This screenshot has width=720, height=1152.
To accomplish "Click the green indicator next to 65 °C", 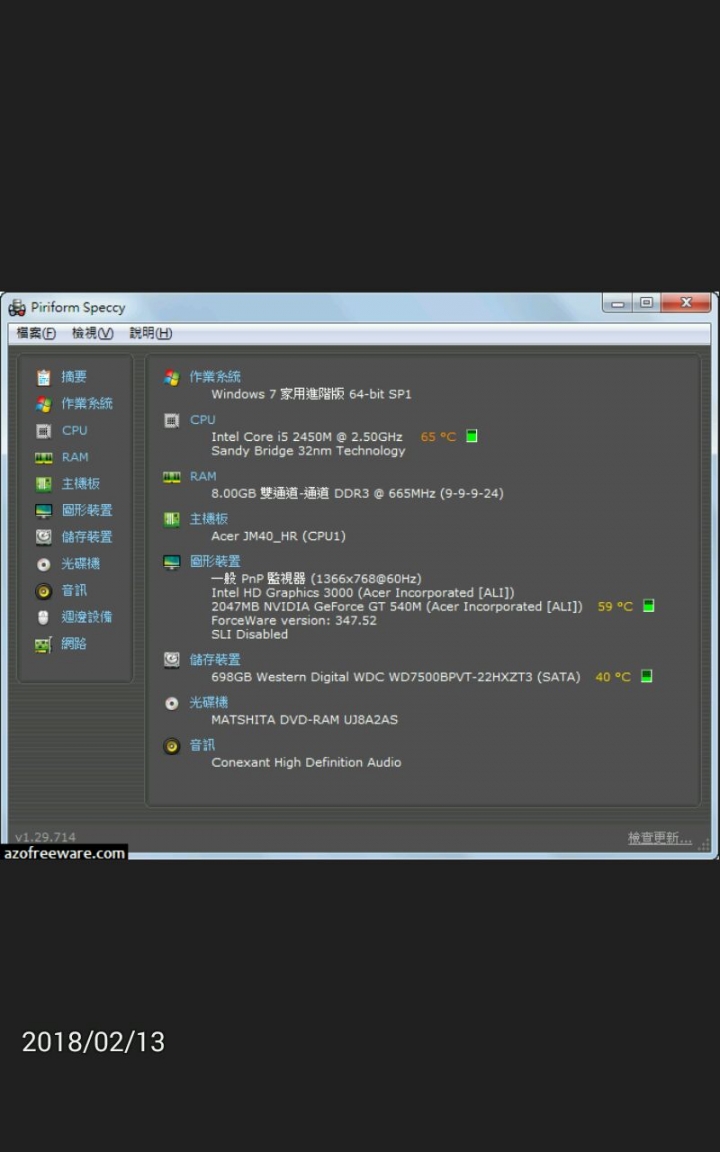I will pos(472,436).
